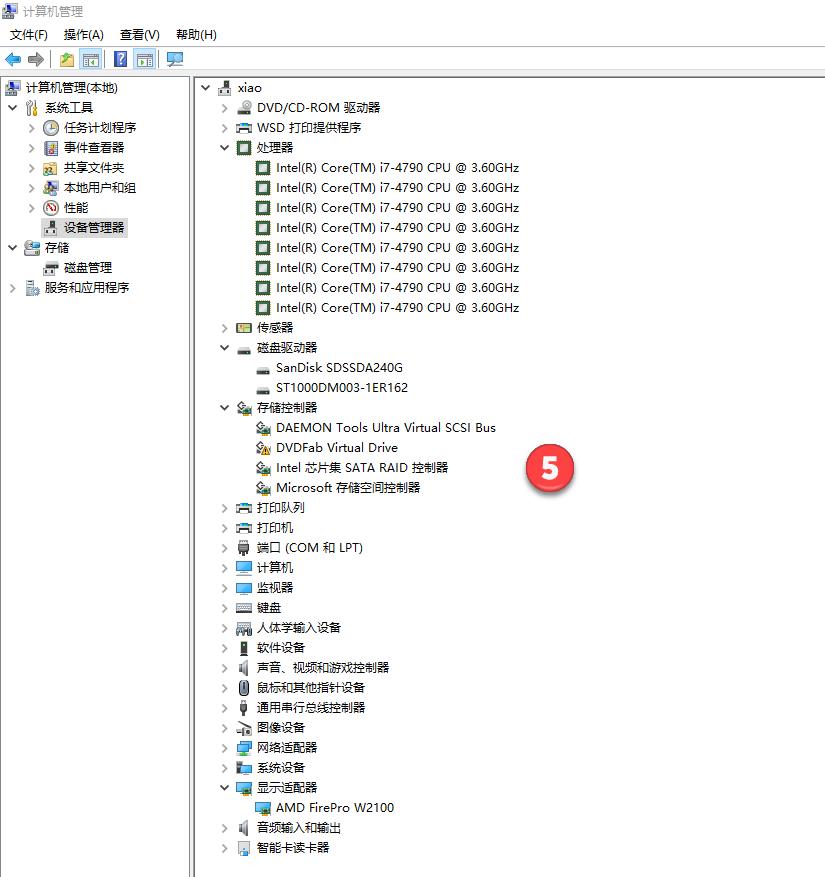Click the 图像设备 camera icon
Viewport: 825px width, 877px height.
(244, 728)
